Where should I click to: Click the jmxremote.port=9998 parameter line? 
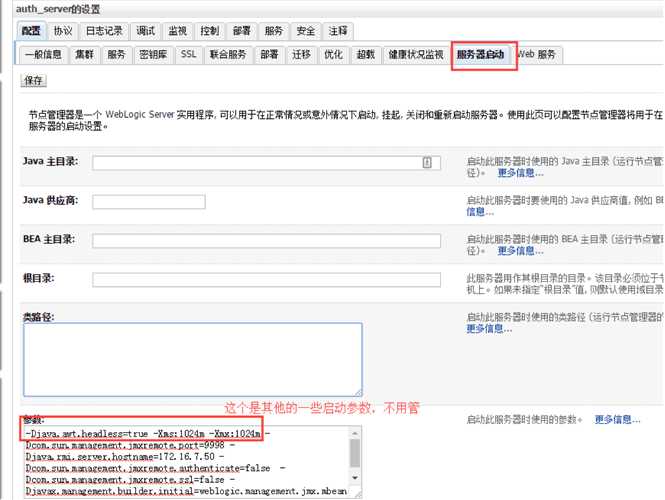129,445
